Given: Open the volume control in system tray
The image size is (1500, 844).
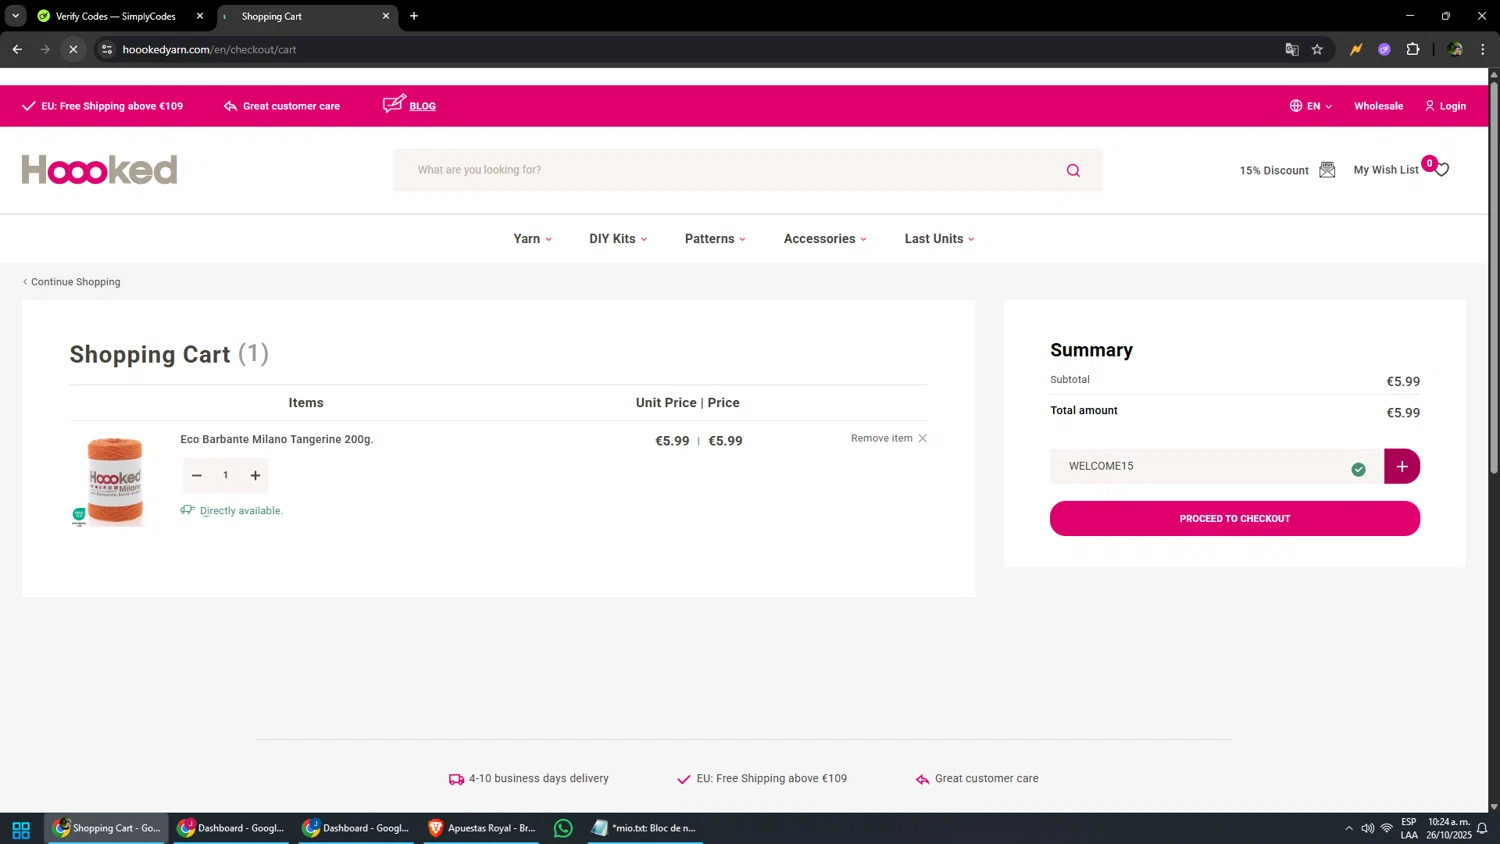Looking at the screenshot, I should coord(1367,829).
